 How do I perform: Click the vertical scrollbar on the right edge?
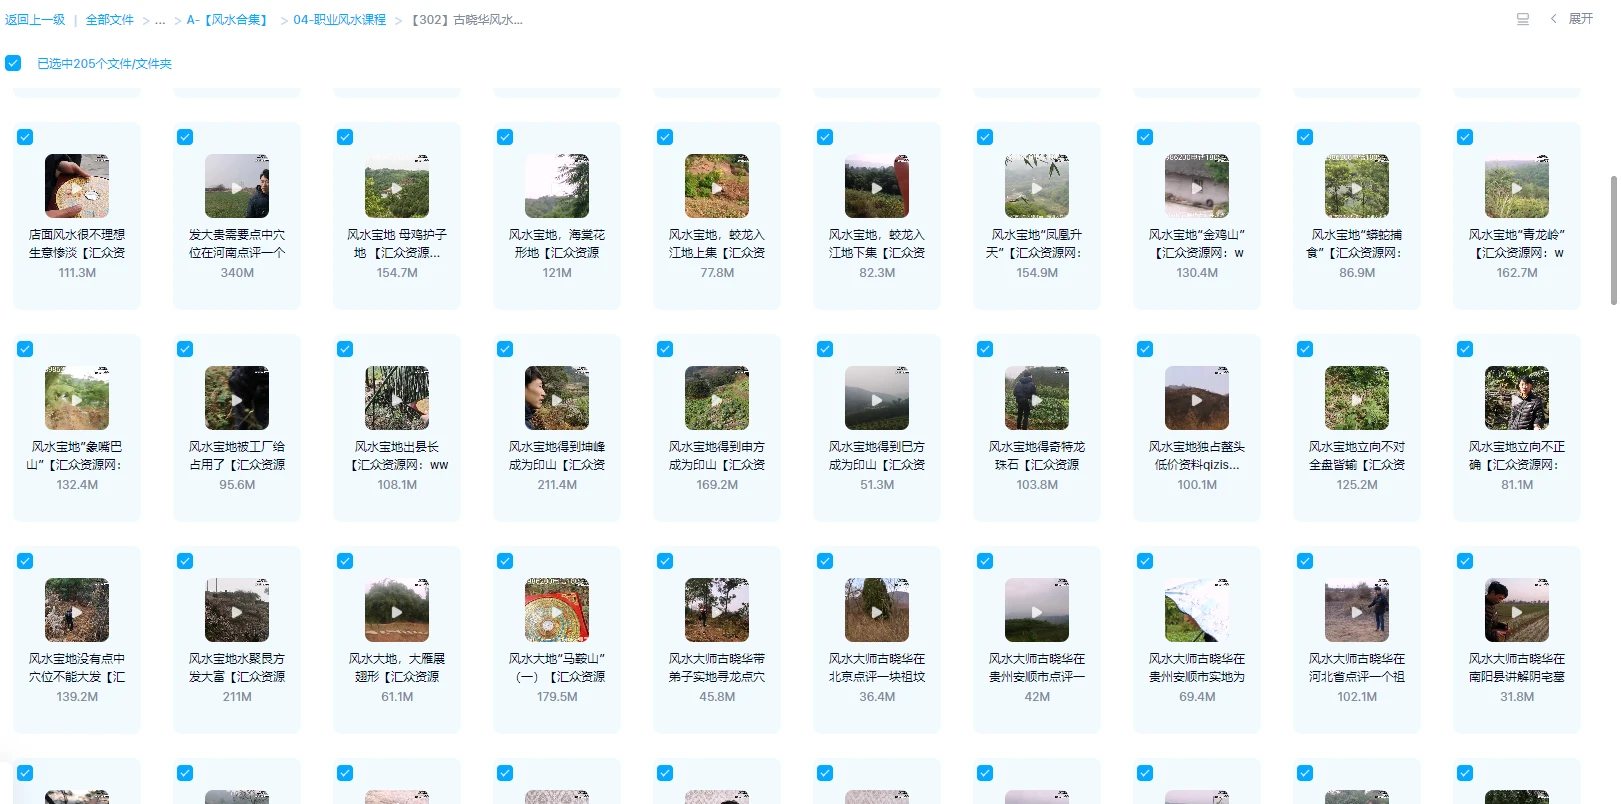point(1613,240)
